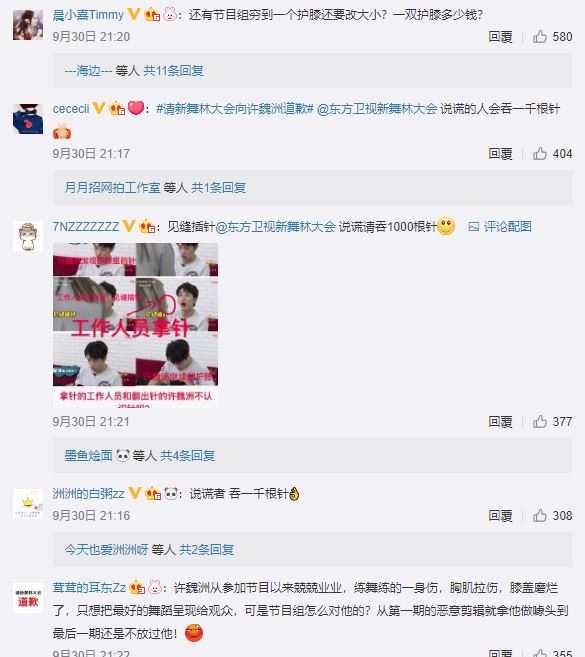Like 7NZZZZZZZ's comment with 377 likes

pos(540,422)
